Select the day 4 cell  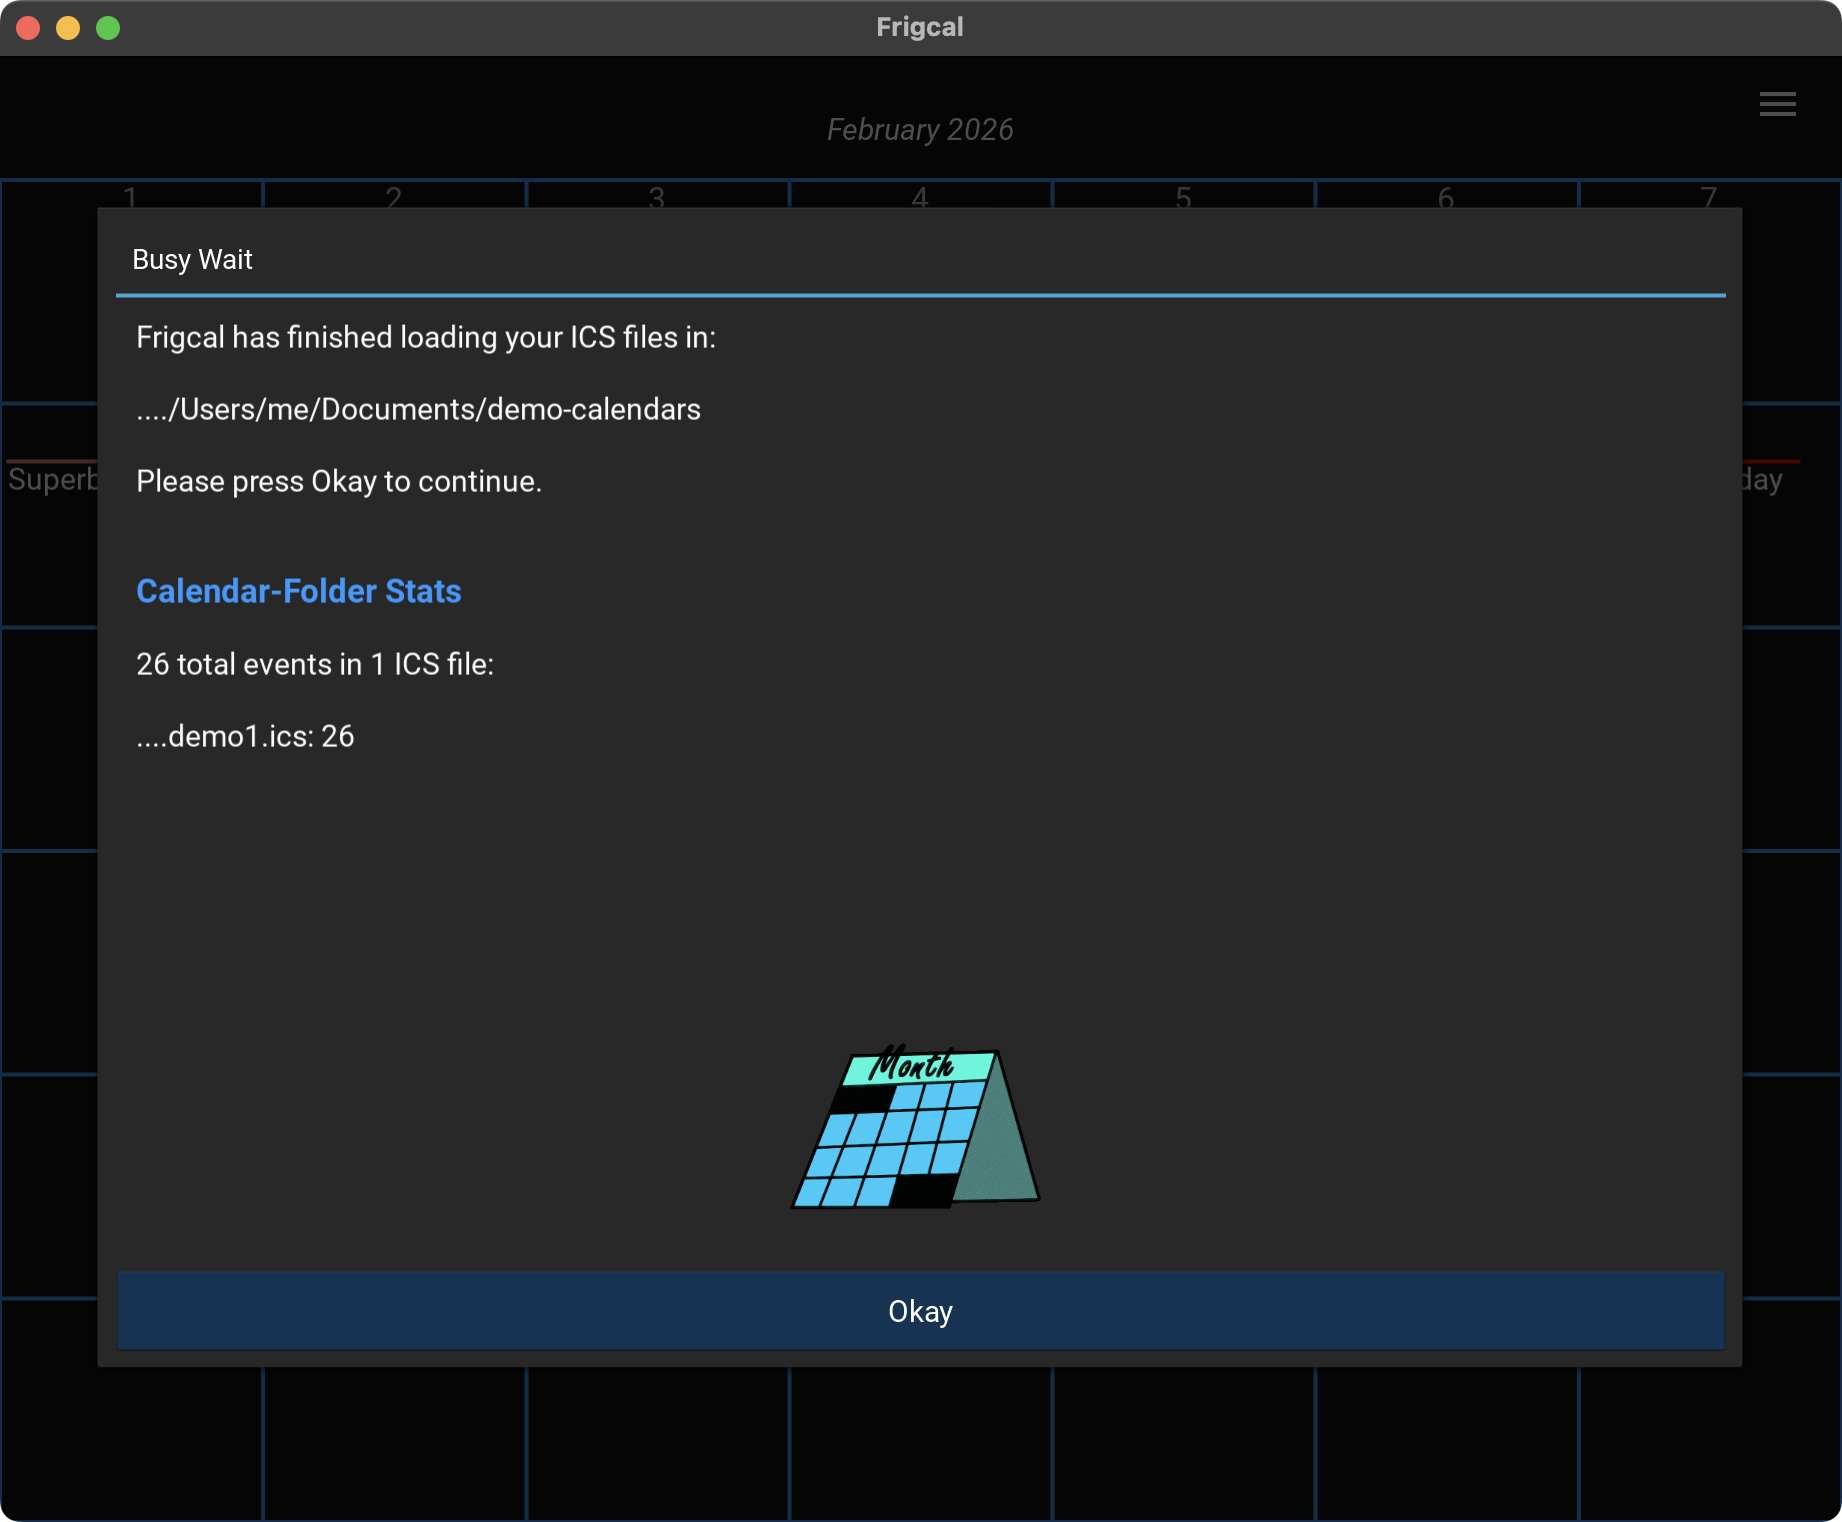point(919,196)
